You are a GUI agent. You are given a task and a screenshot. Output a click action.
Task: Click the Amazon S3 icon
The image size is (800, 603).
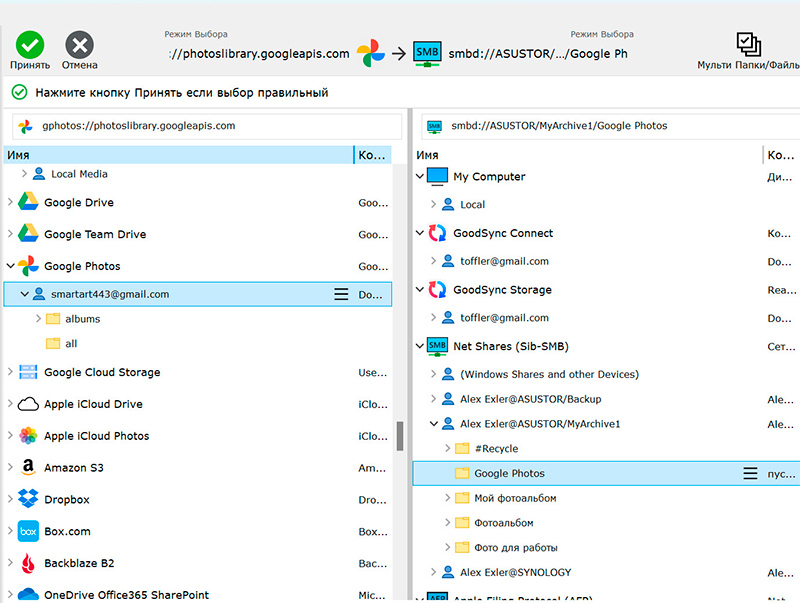pos(28,468)
